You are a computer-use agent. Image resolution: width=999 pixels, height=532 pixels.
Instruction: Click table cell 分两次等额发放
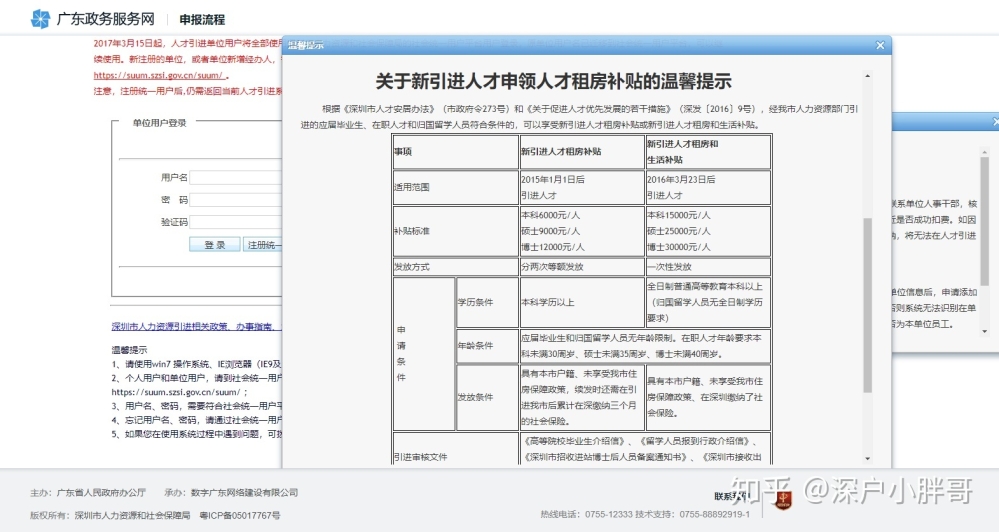click(x=582, y=267)
